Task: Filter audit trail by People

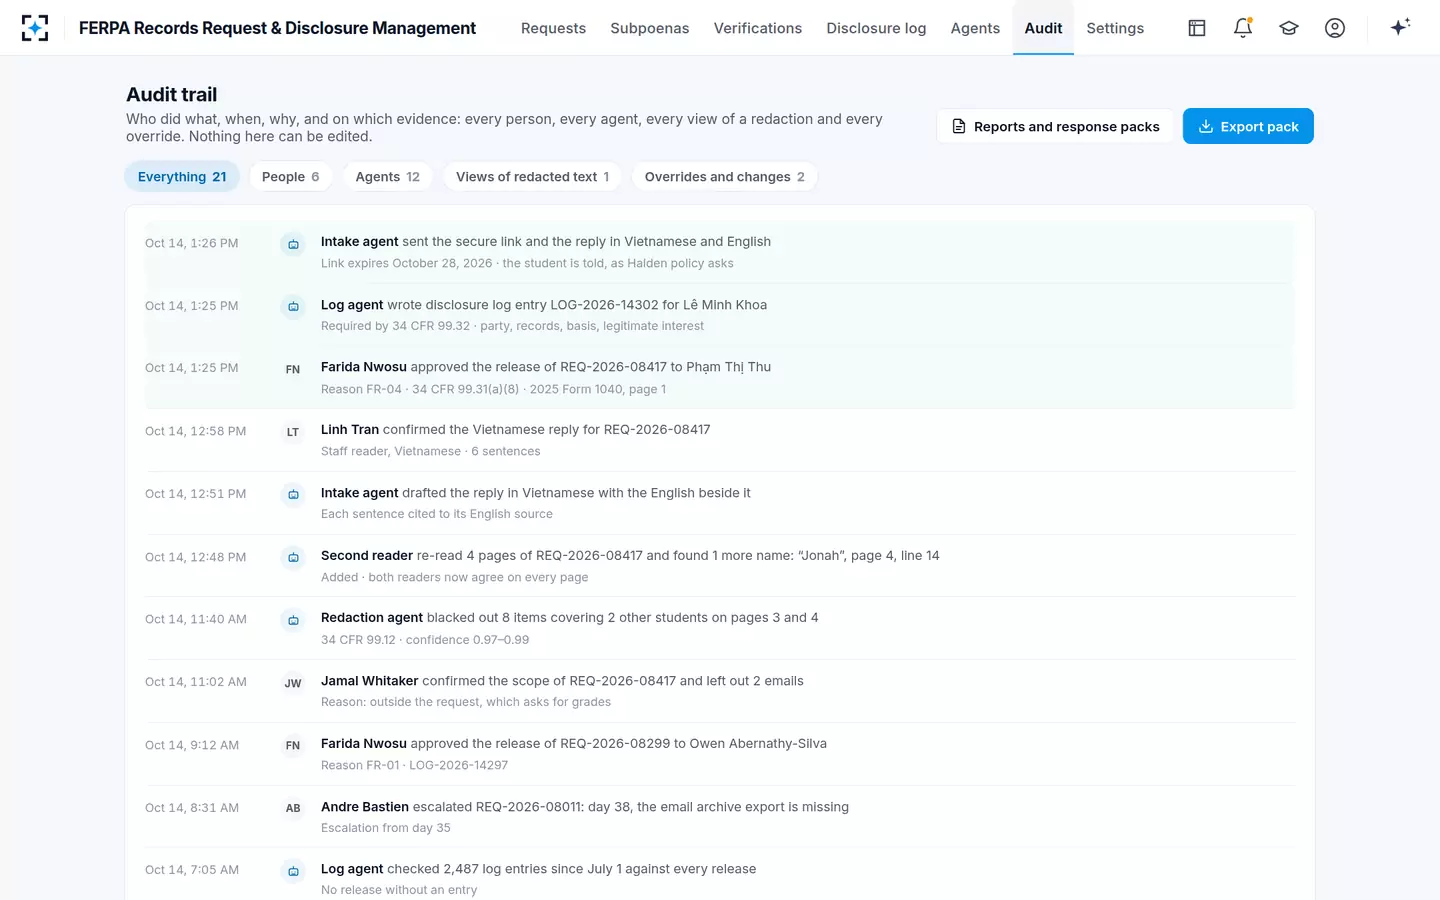Action: tap(291, 177)
